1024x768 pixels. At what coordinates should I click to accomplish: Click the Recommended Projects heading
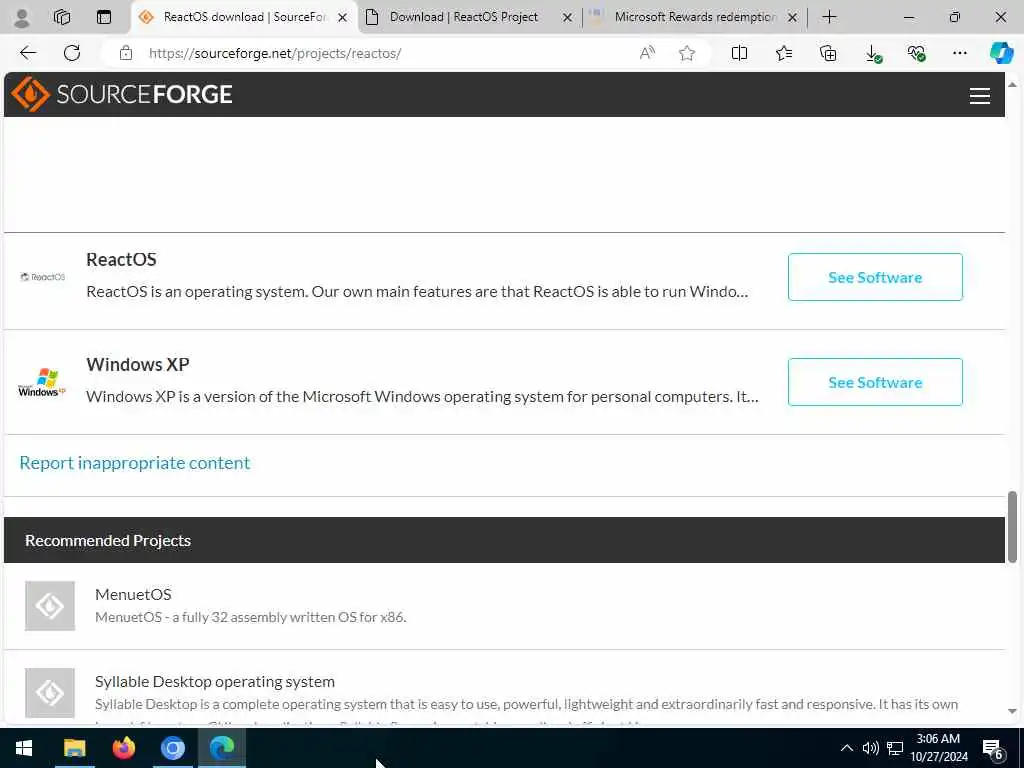108,541
